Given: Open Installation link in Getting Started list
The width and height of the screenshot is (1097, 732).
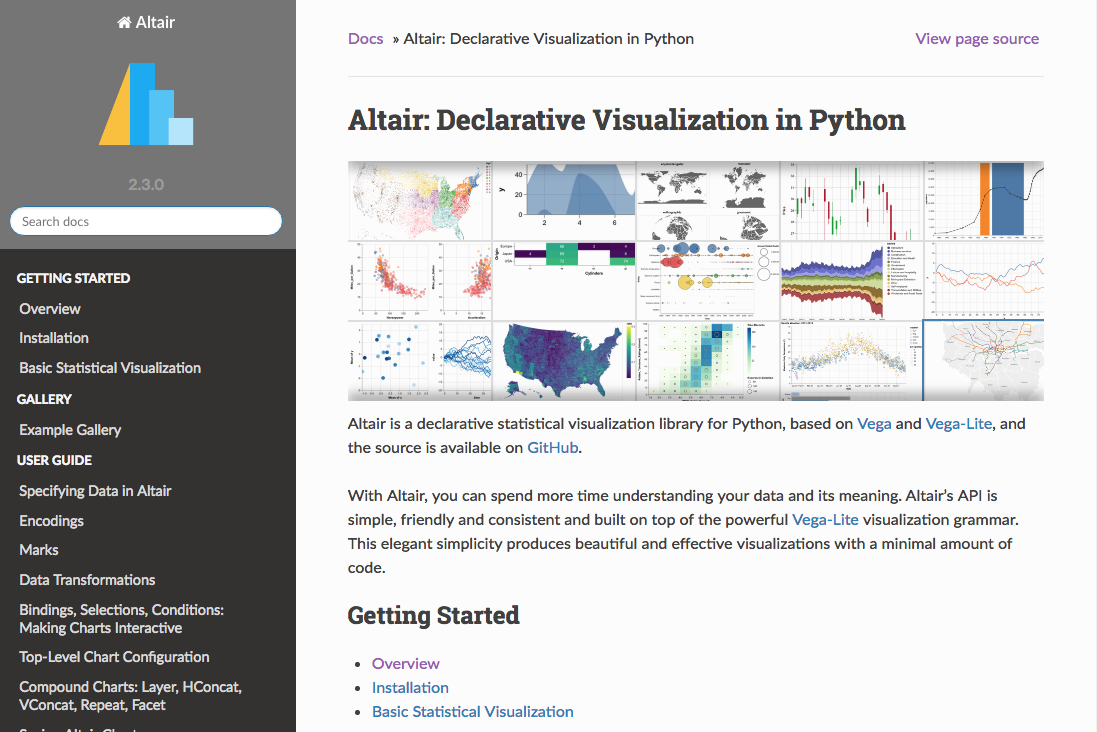Looking at the screenshot, I should [410, 688].
